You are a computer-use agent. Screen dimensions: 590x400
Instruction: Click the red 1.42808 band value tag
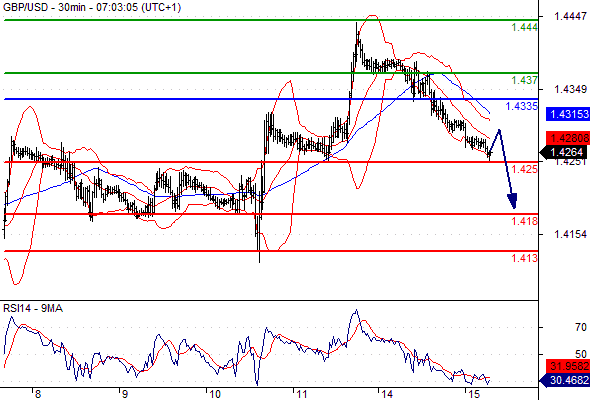point(568,138)
